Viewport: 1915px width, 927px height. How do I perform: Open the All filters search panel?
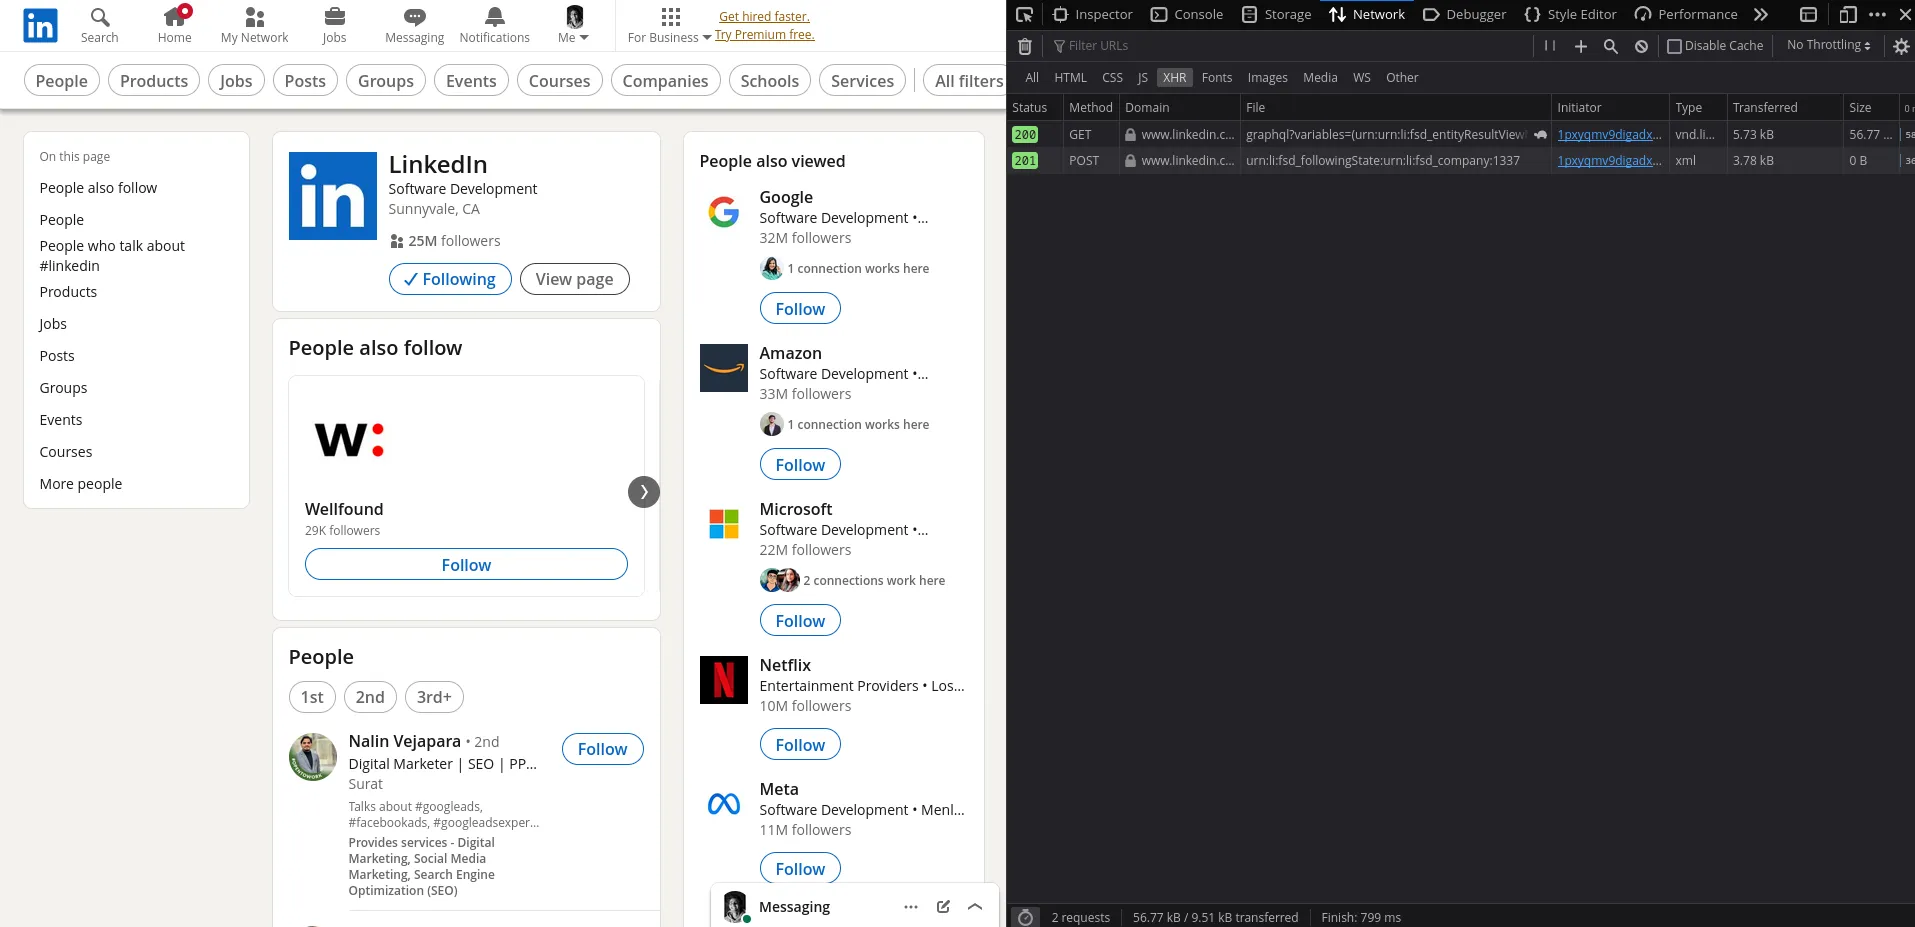(968, 81)
